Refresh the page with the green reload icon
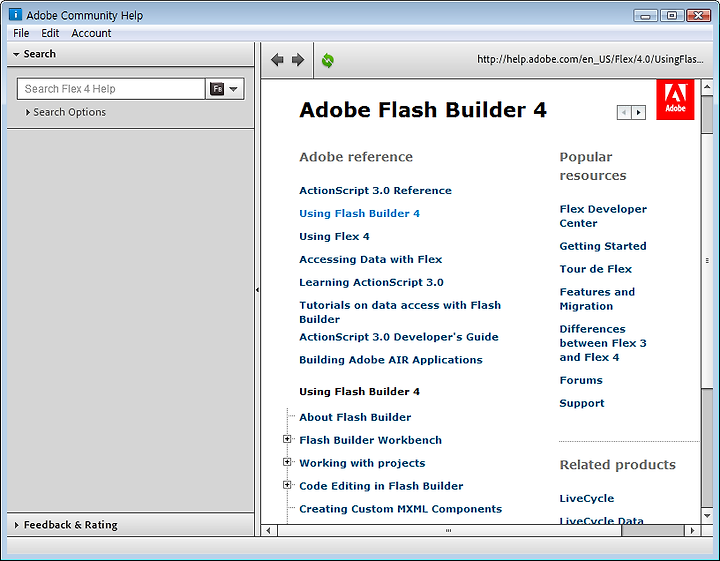 click(327, 60)
